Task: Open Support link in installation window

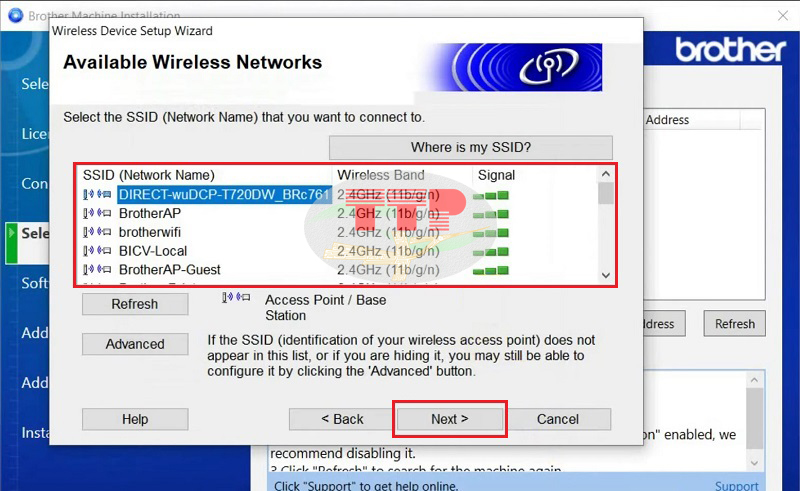Action: click(736, 485)
